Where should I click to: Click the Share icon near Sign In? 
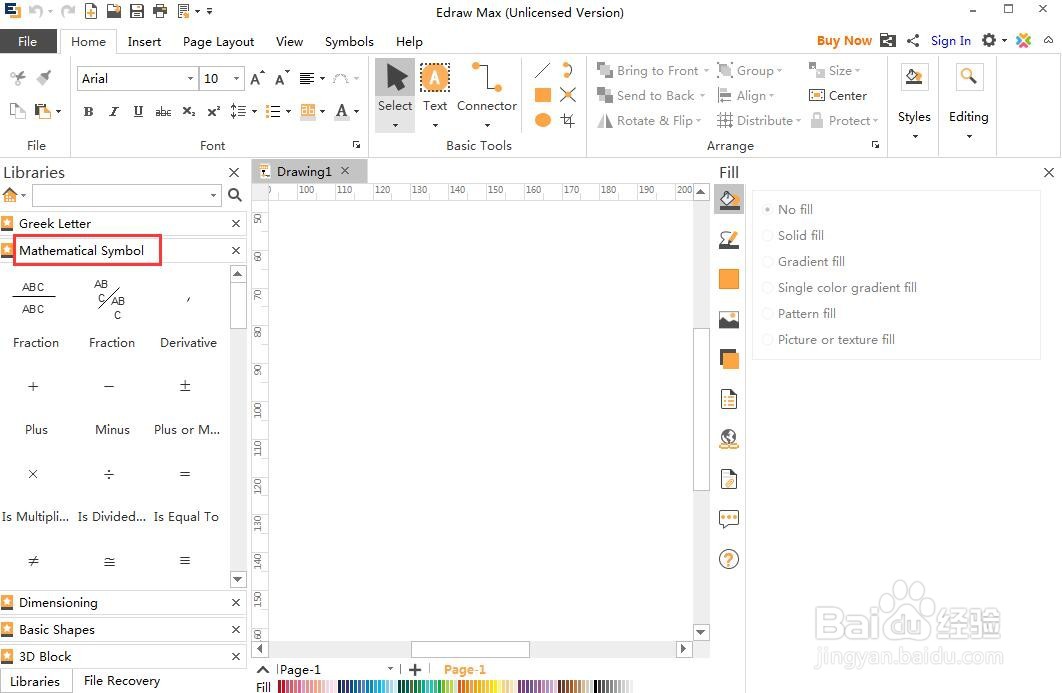pos(913,41)
